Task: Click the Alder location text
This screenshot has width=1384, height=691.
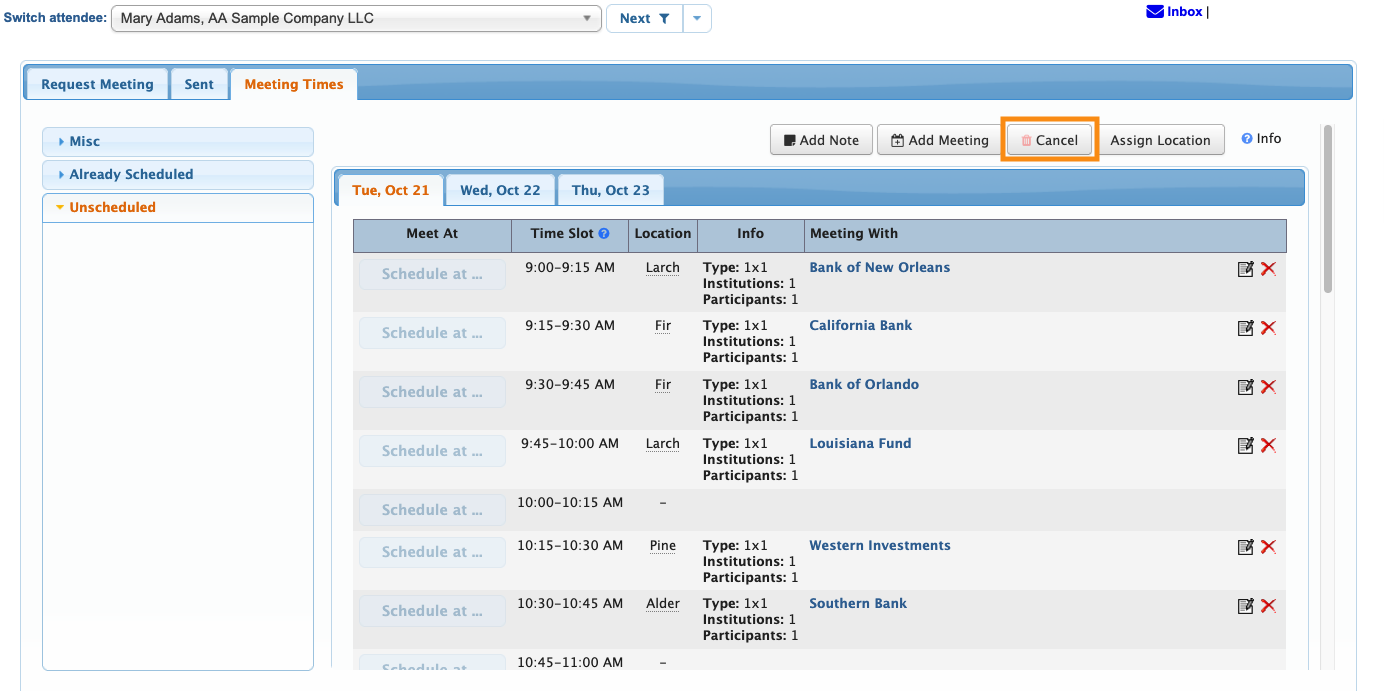Action: 662,604
